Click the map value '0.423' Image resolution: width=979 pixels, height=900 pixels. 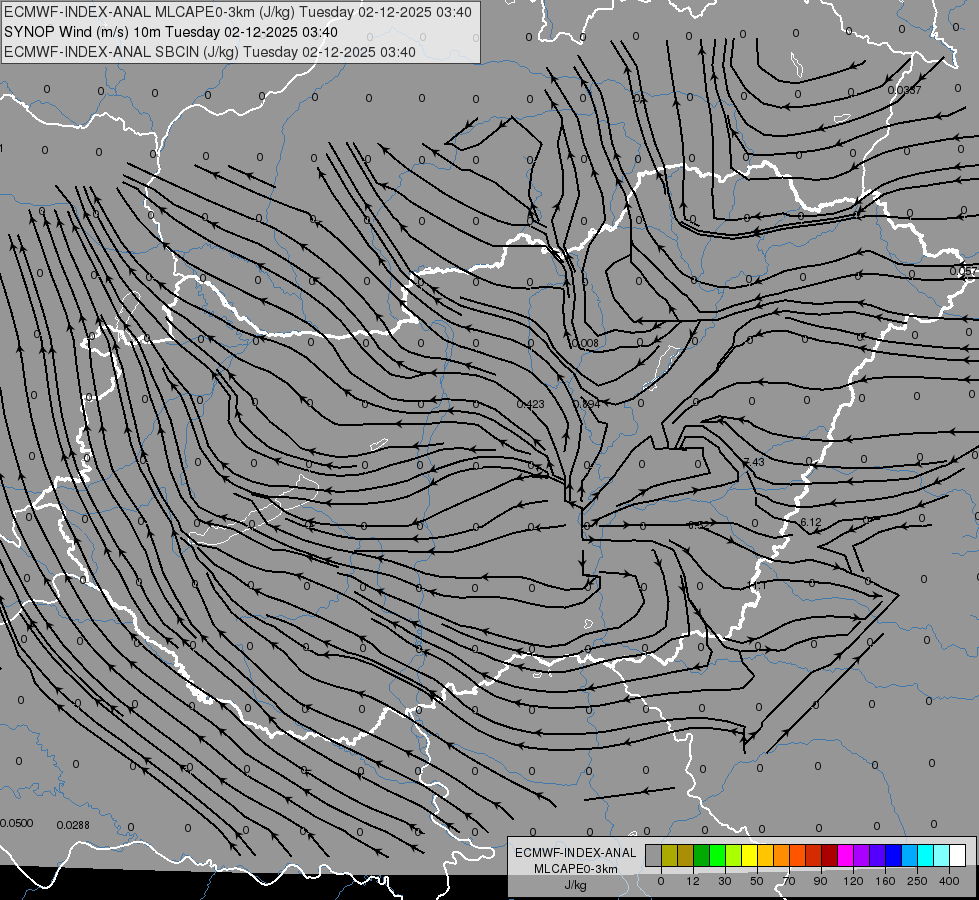(530, 404)
